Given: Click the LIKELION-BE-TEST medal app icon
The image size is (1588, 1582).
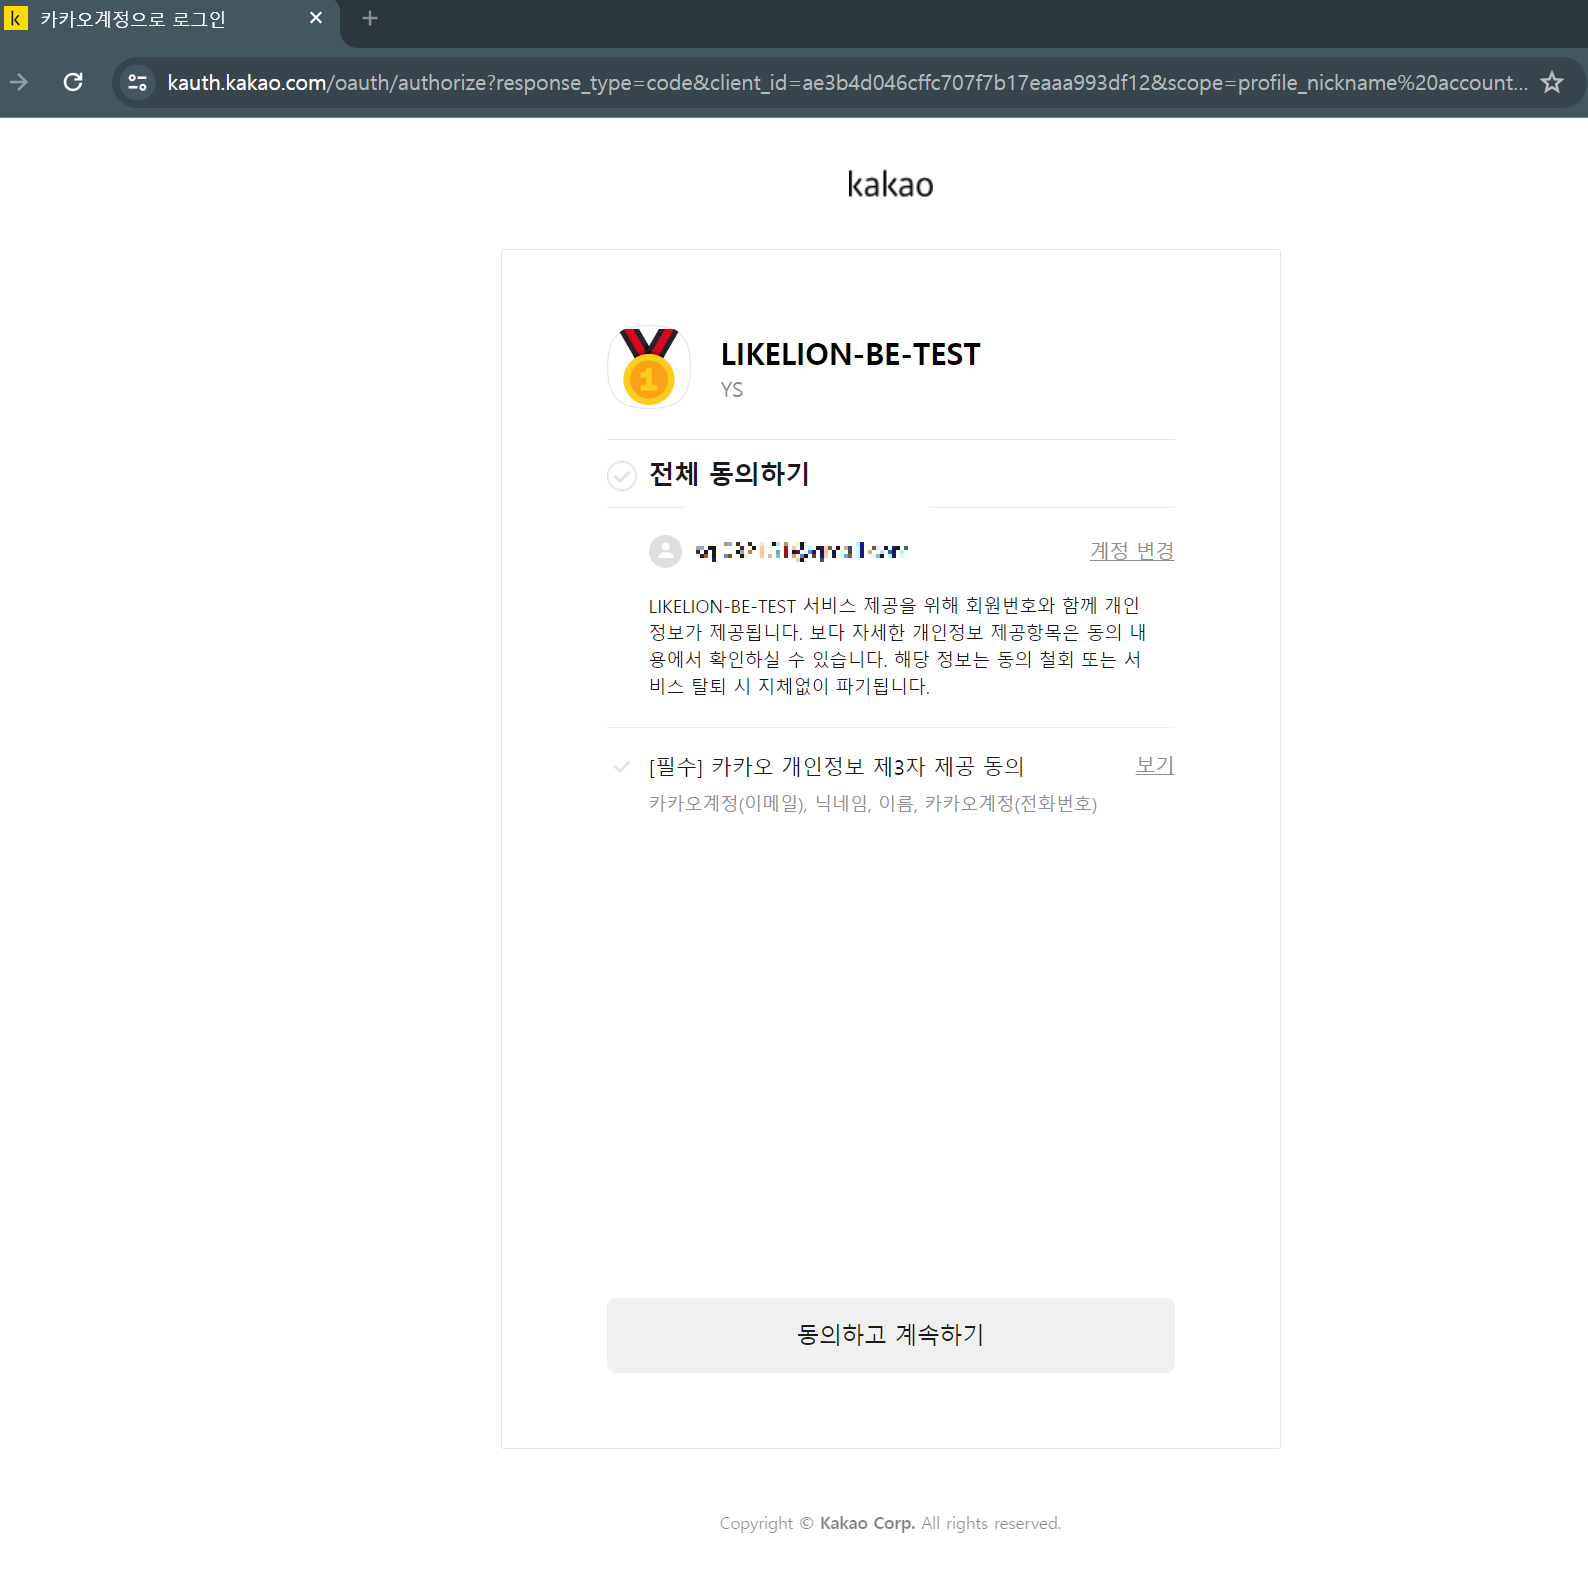Looking at the screenshot, I should coord(649,367).
